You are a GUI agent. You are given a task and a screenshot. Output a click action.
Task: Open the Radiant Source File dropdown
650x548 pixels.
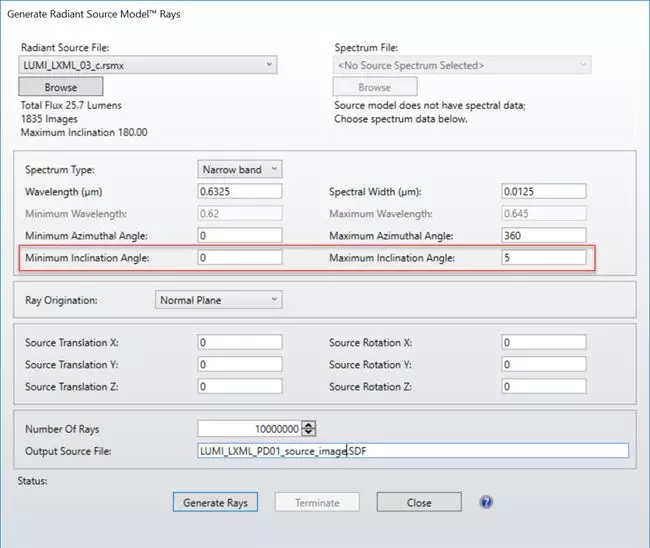[x=149, y=65]
